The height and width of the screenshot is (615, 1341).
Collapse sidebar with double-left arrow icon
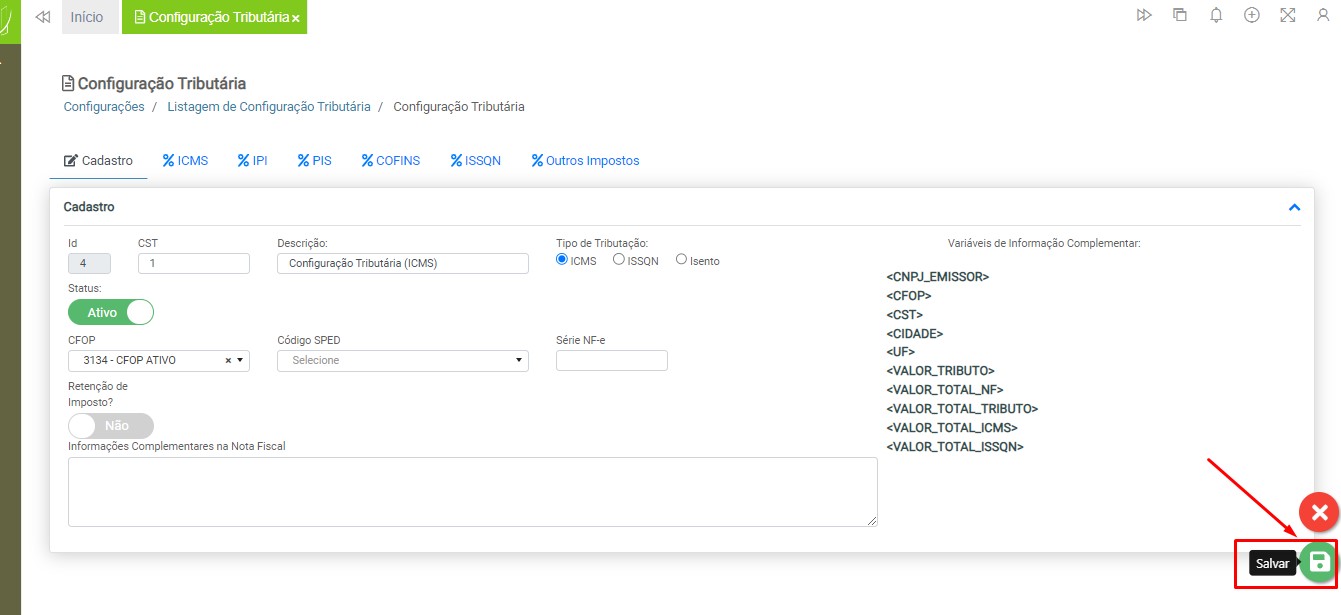coord(42,17)
